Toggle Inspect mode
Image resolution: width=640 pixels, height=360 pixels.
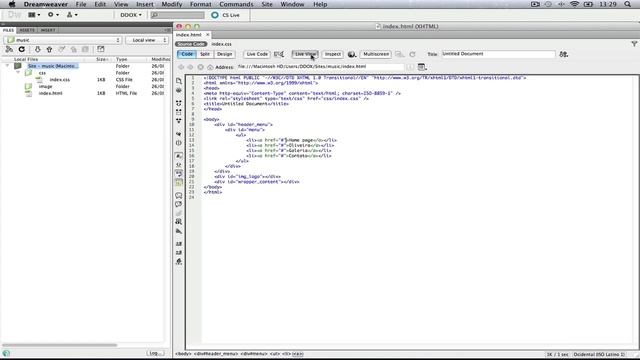(x=333, y=54)
